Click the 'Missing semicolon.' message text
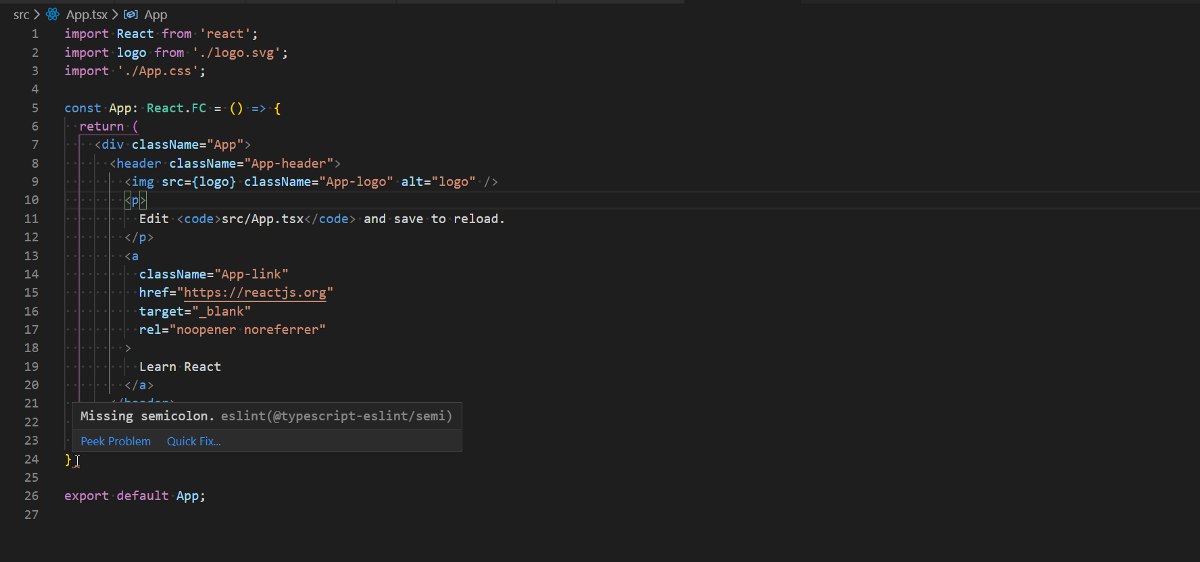Image resolution: width=1200 pixels, height=562 pixels. coord(147,415)
